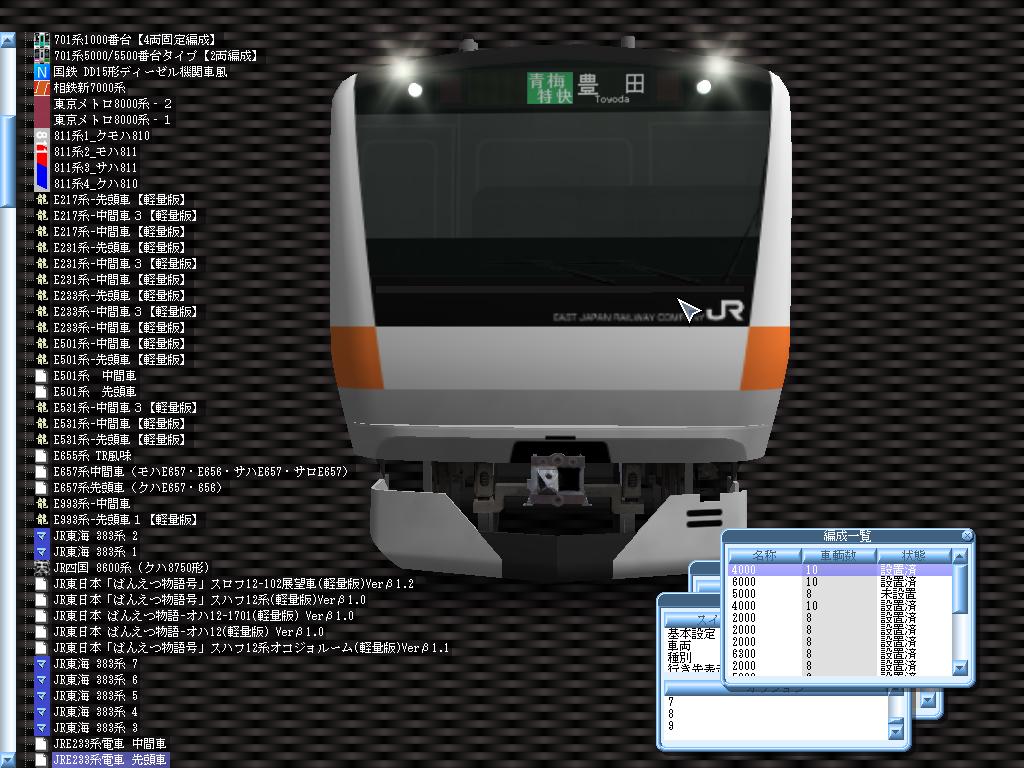Image resolution: width=1024 pixels, height=768 pixels.
Task: Click the 編成一覧 list scroll-down arrow
Action: (959, 668)
